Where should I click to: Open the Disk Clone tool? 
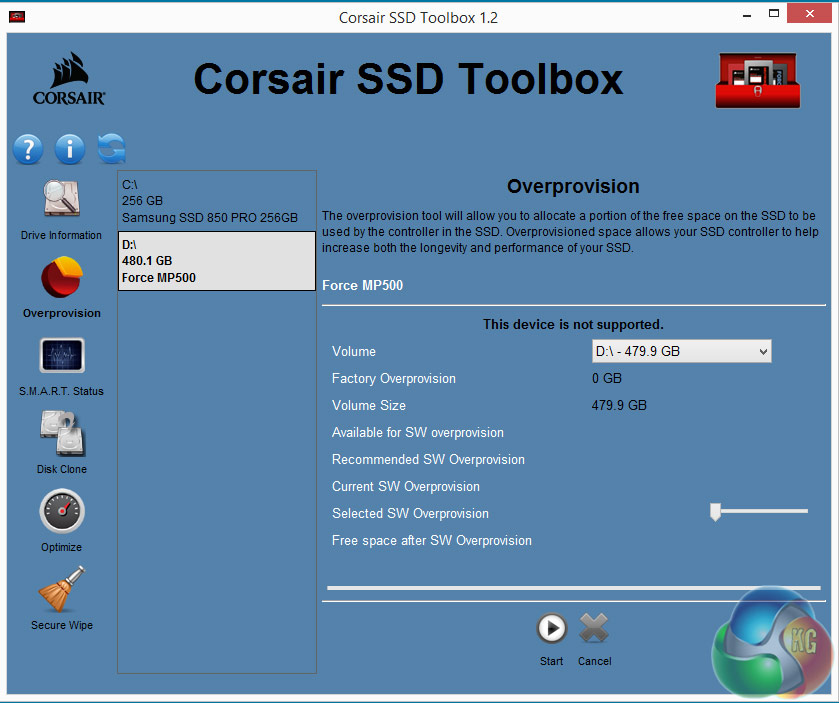coord(62,435)
